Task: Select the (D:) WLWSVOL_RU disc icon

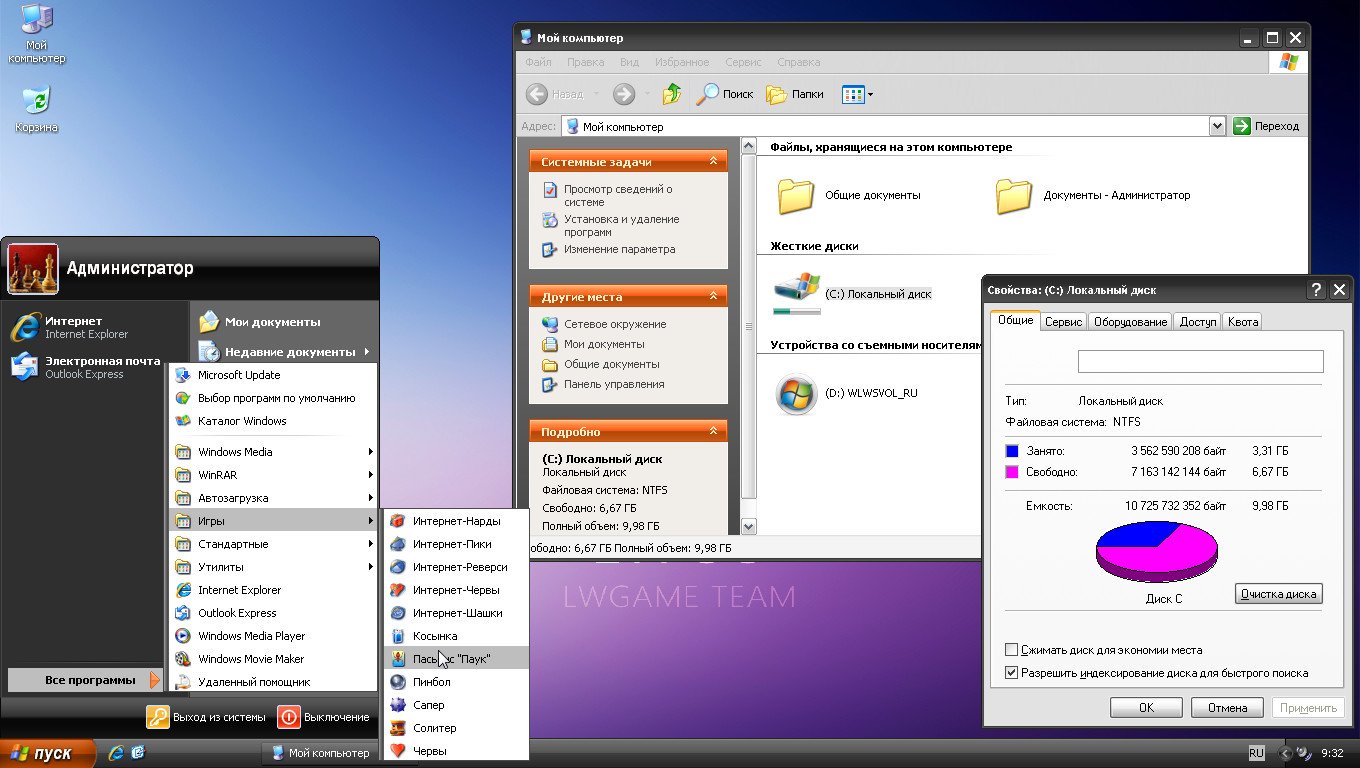Action: [x=796, y=394]
